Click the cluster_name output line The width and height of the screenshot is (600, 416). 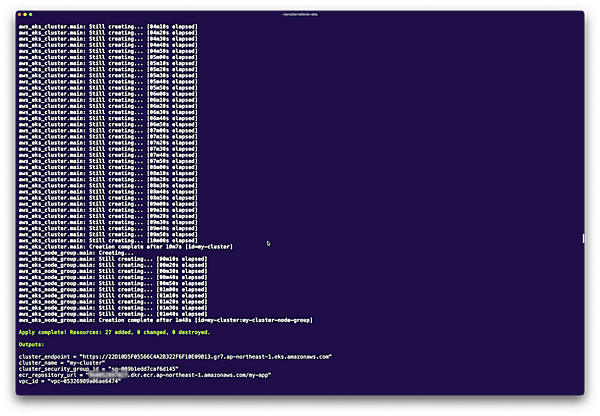coord(60,365)
